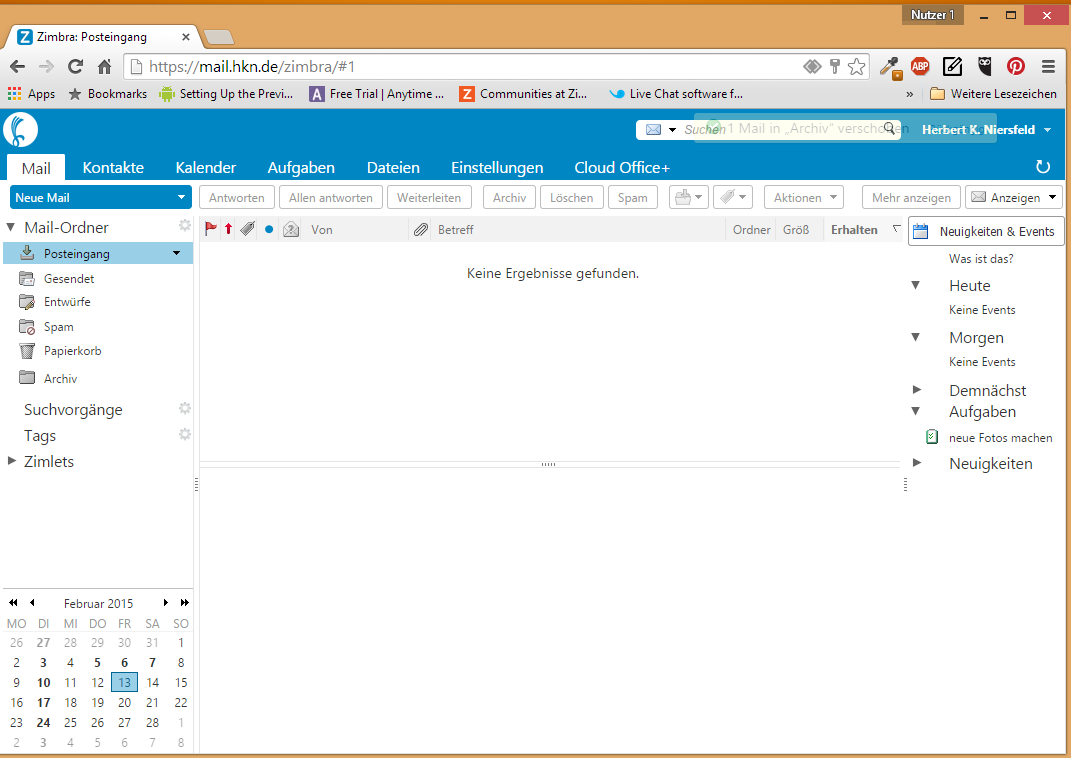The height and width of the screenshot is (758, 1071).
Task: Click the 'neue Fotos machen' task checkbox icon
Action: click(931, 437)
